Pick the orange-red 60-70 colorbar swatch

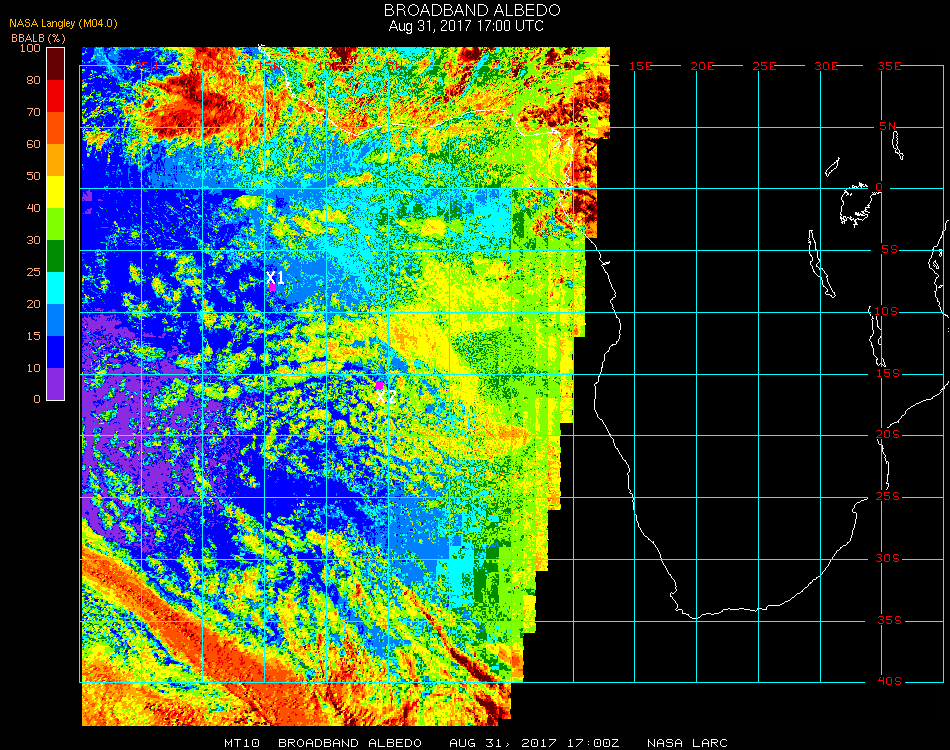[56, 128]
